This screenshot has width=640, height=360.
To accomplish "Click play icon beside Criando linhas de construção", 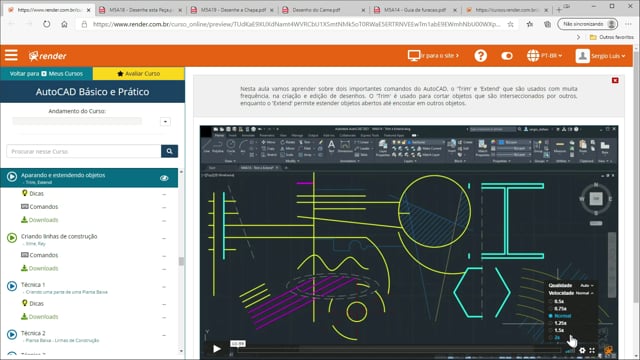I will click(12, 237).
